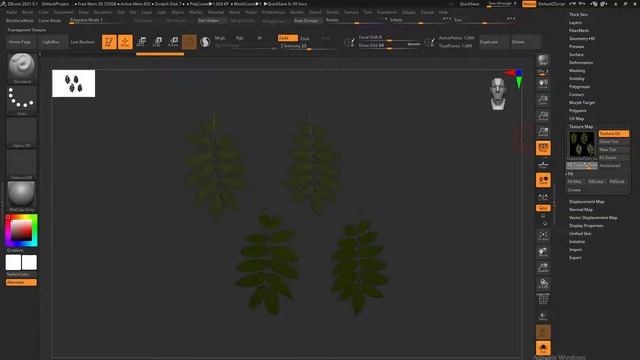Select the Scale transform icon

[158, 42]
